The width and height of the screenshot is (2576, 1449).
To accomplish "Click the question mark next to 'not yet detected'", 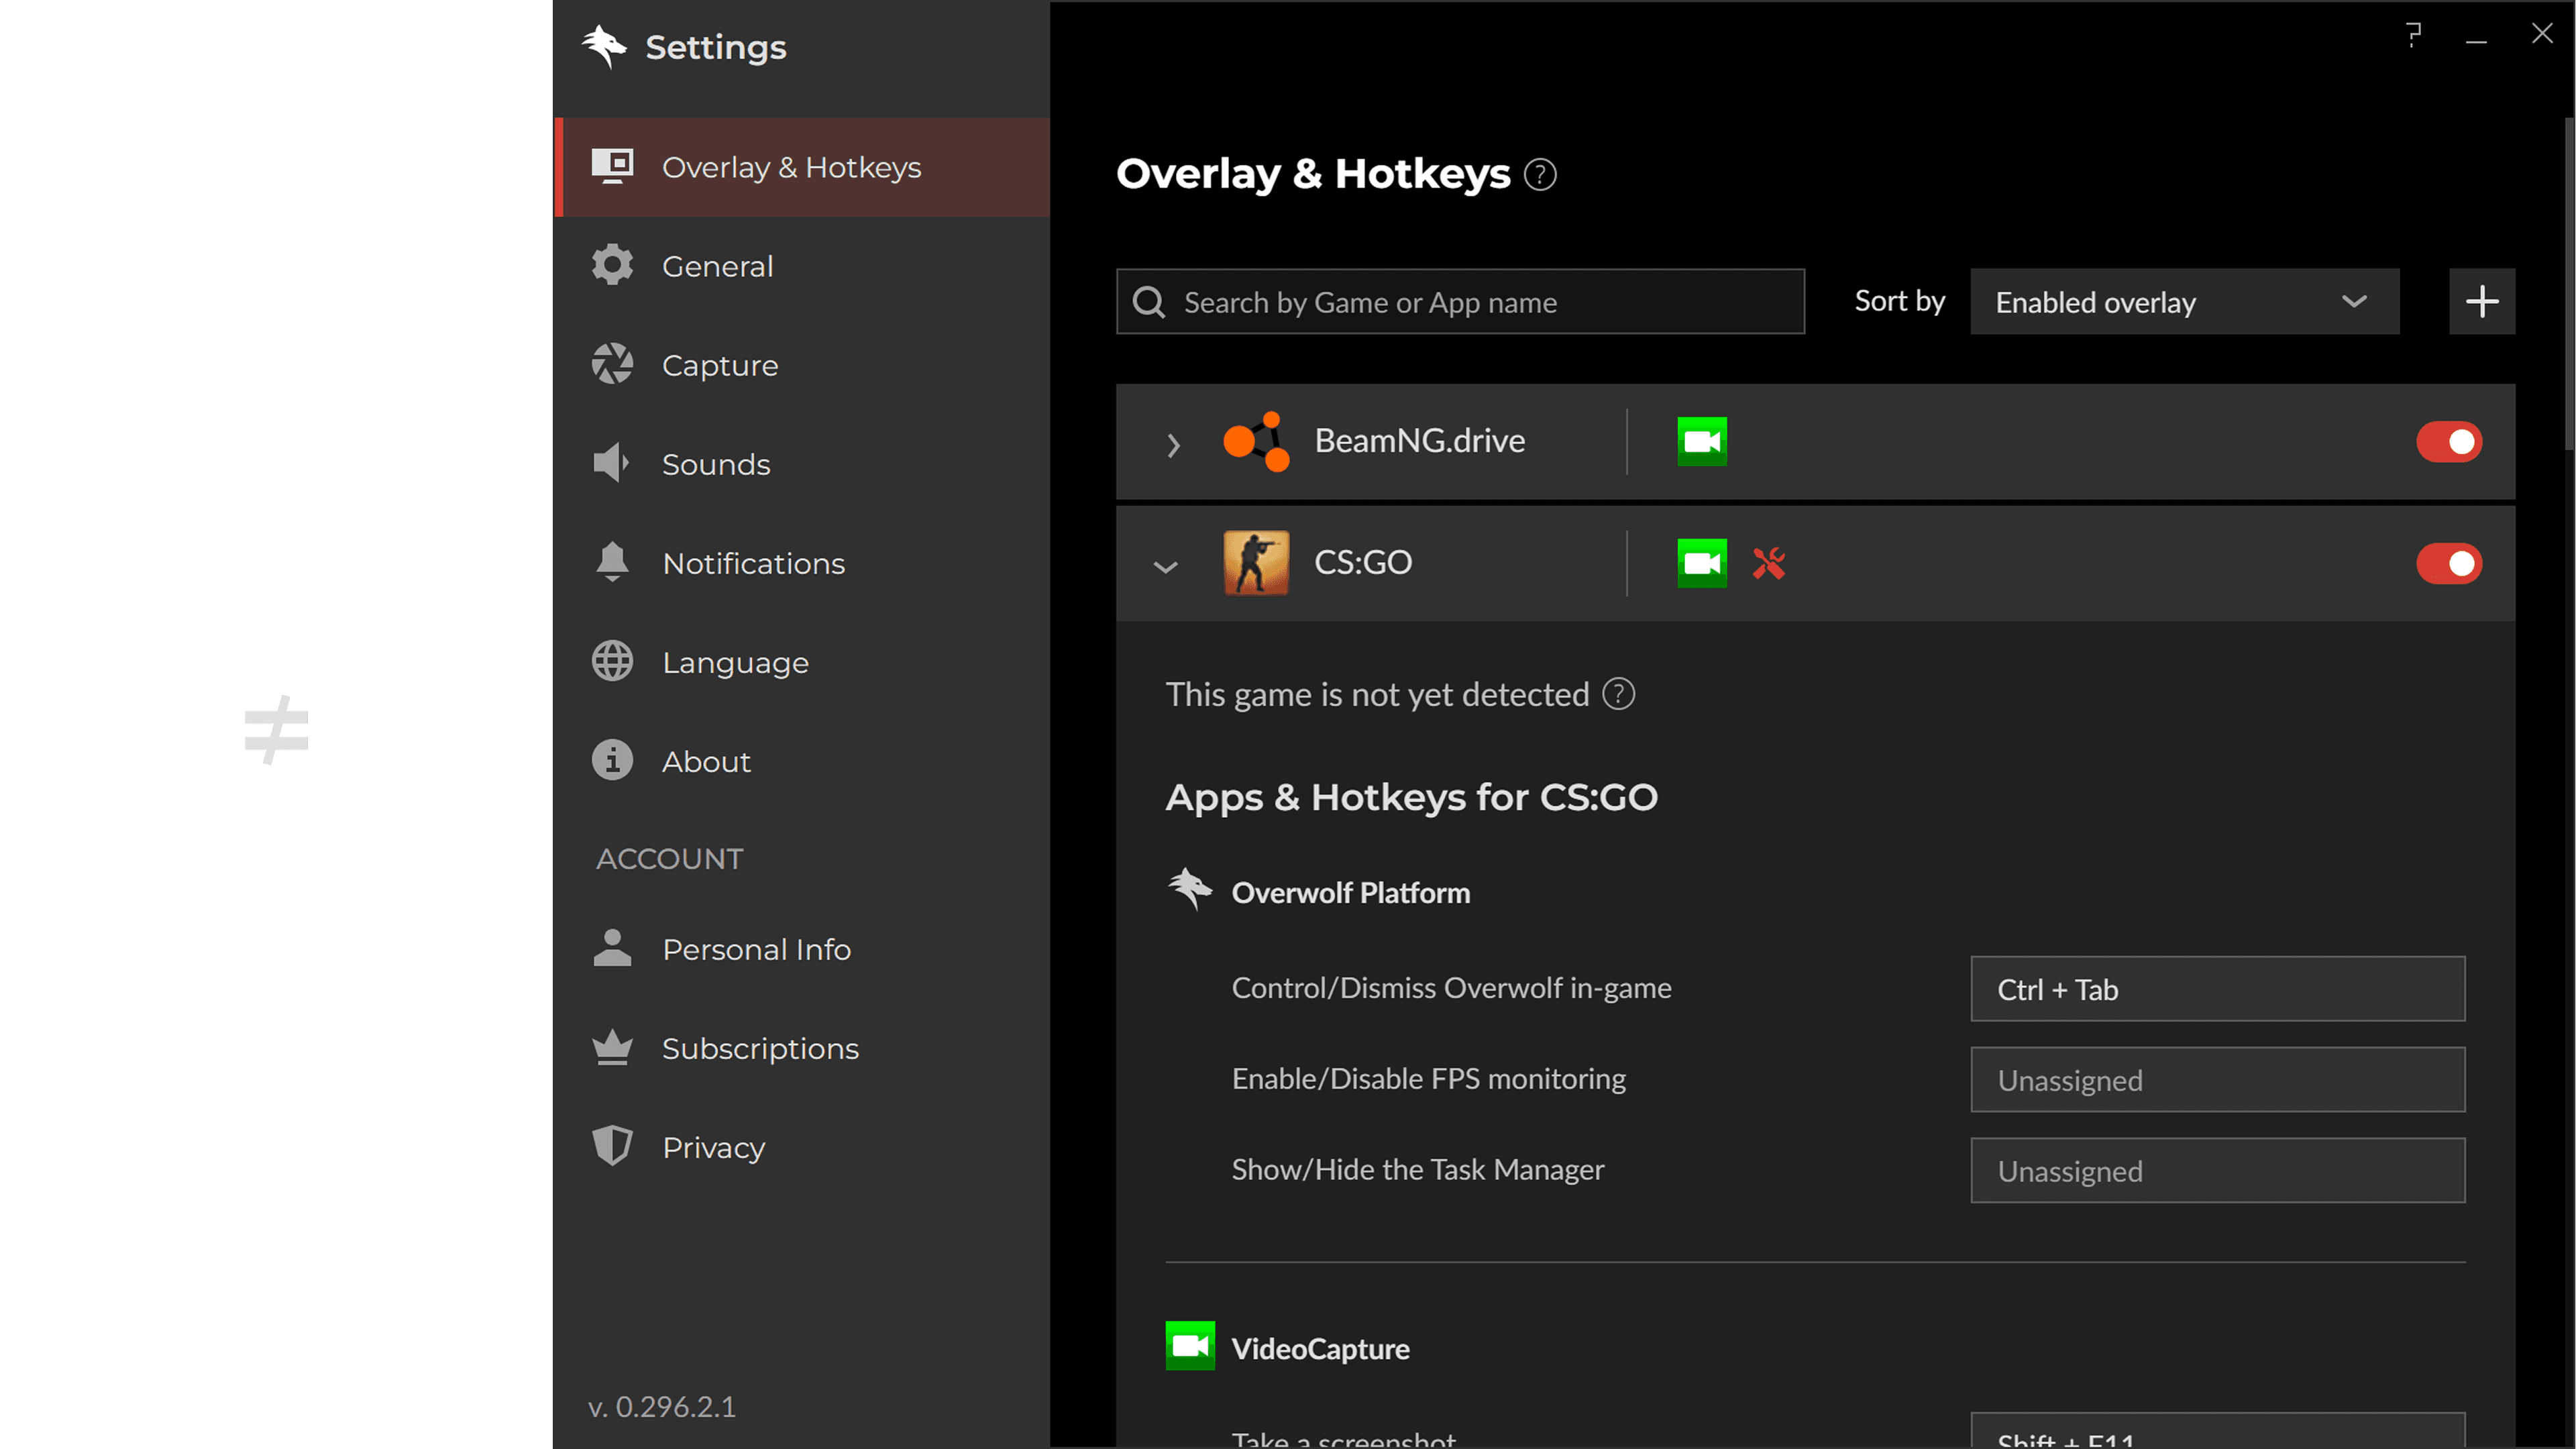I will tap(1618, 694).
